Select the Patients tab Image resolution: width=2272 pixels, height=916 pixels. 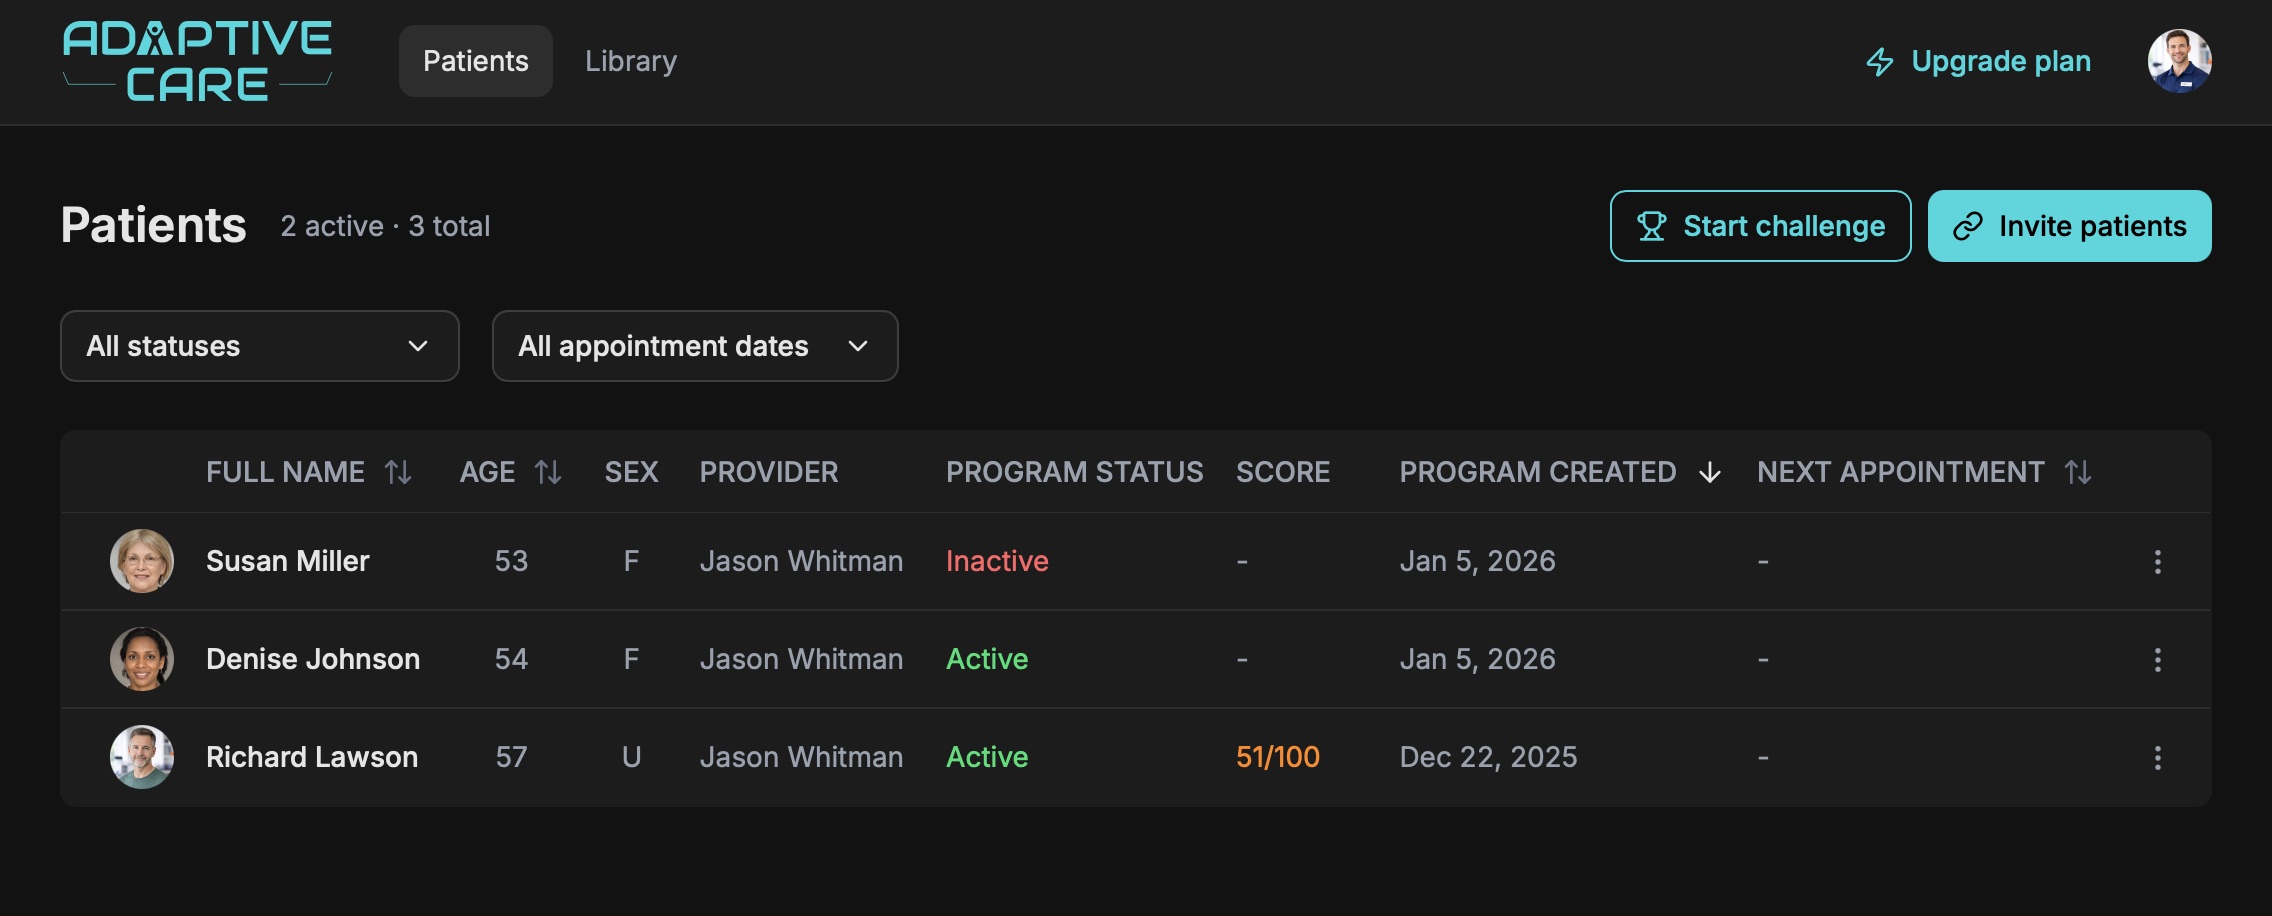coord(475,61)
